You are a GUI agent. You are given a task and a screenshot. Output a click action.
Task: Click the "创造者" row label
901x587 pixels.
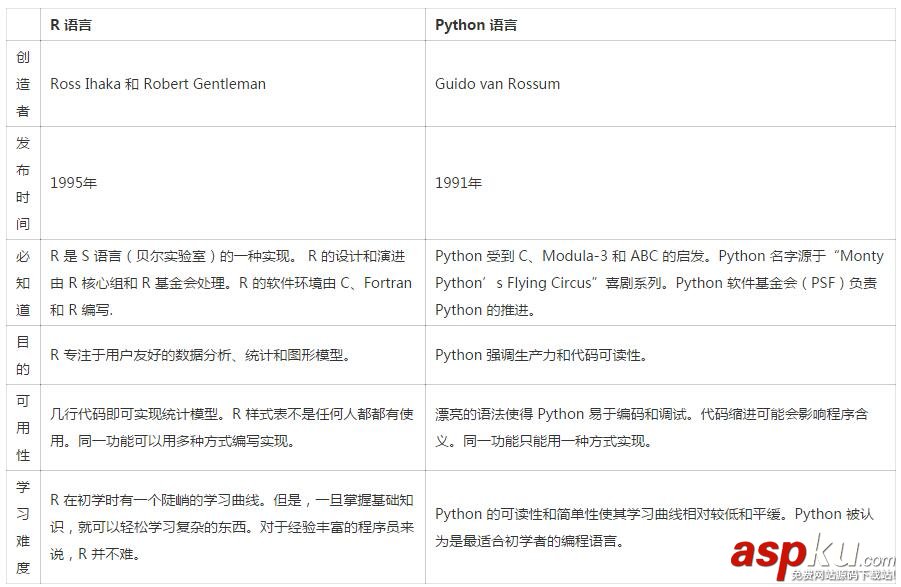click(x=22, y=84)
